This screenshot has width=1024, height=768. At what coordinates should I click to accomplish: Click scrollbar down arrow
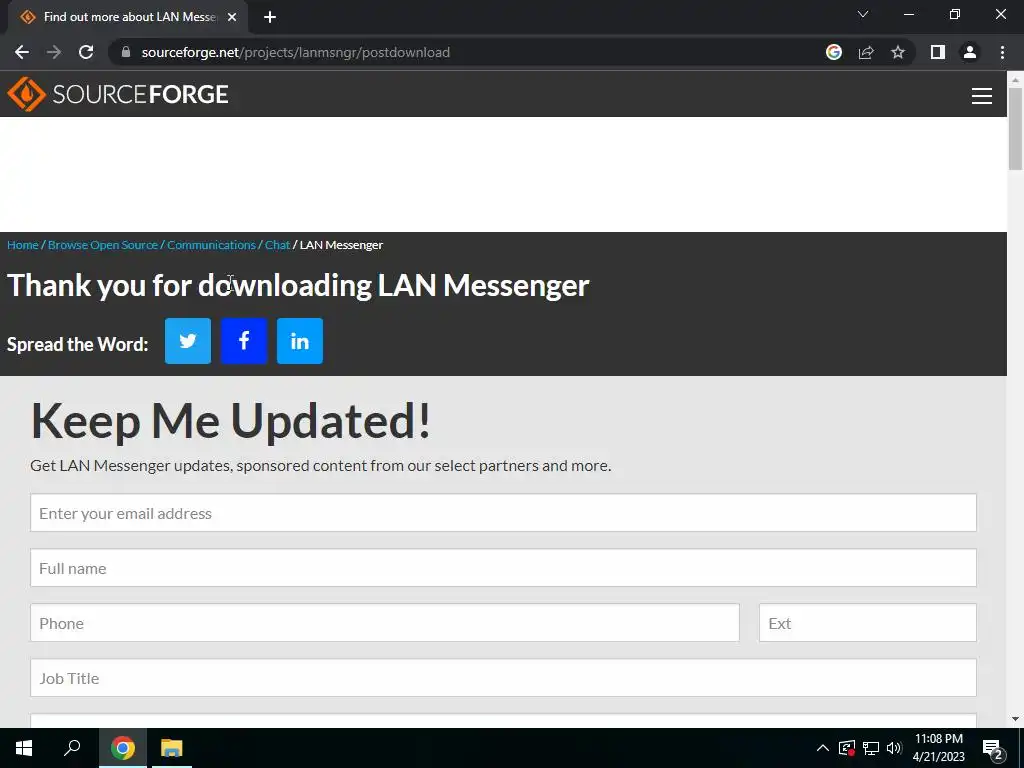1015,719
